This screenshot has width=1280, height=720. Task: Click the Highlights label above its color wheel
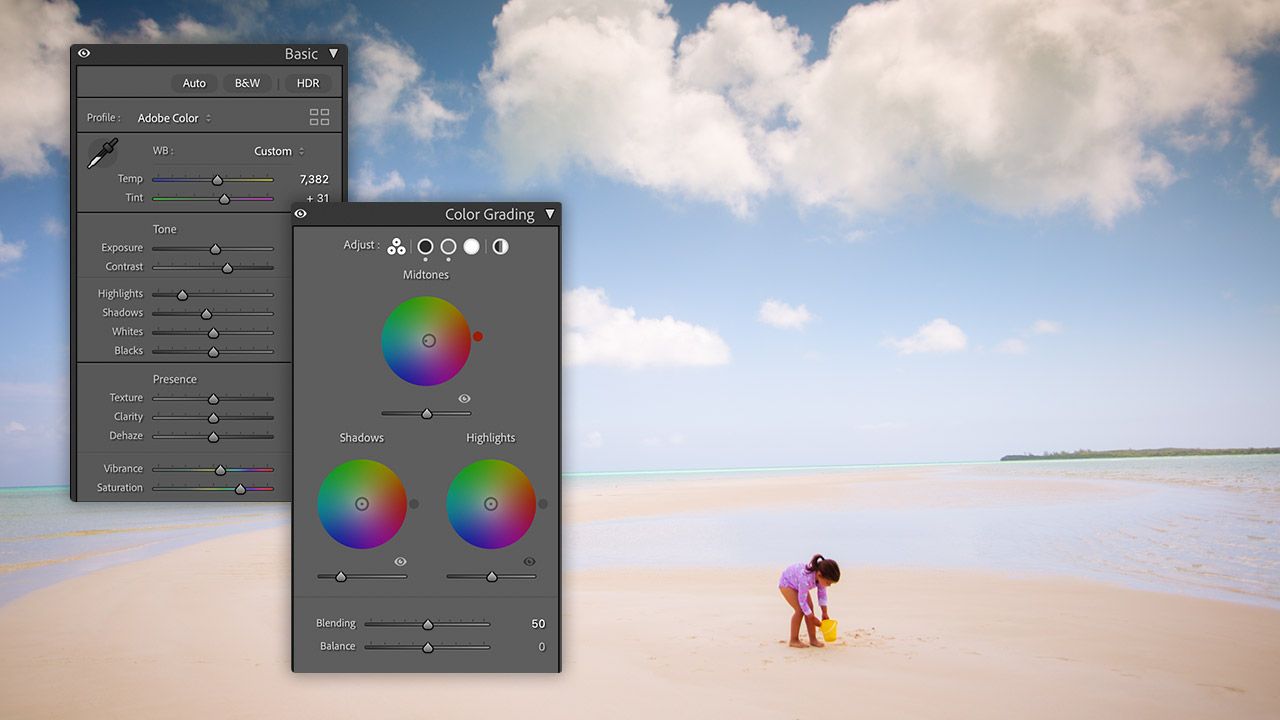491,437
